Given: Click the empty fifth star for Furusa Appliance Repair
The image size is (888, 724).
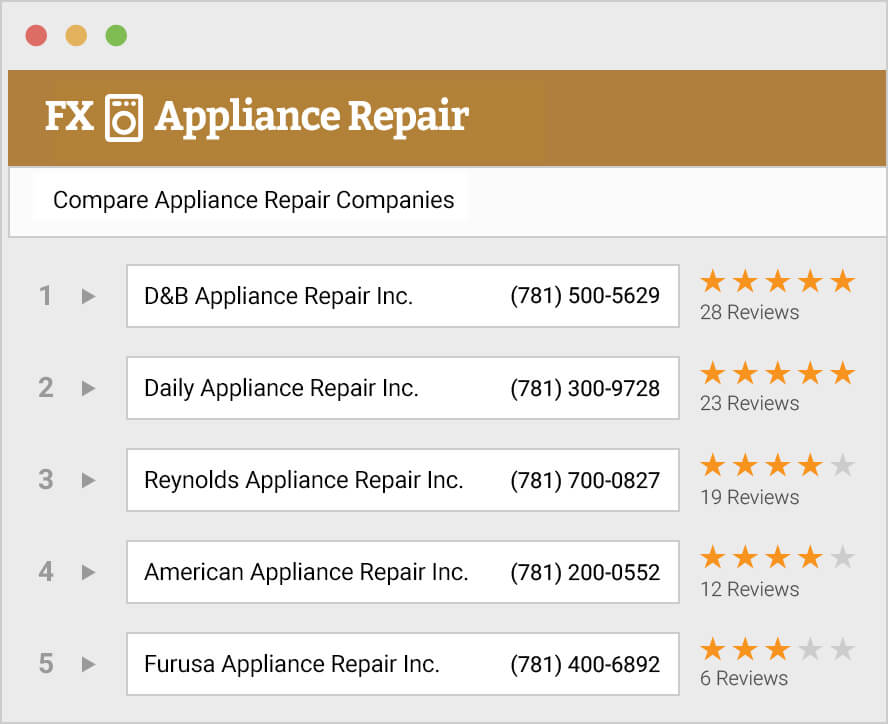Looking at the screenshot, I should [843, 650].
